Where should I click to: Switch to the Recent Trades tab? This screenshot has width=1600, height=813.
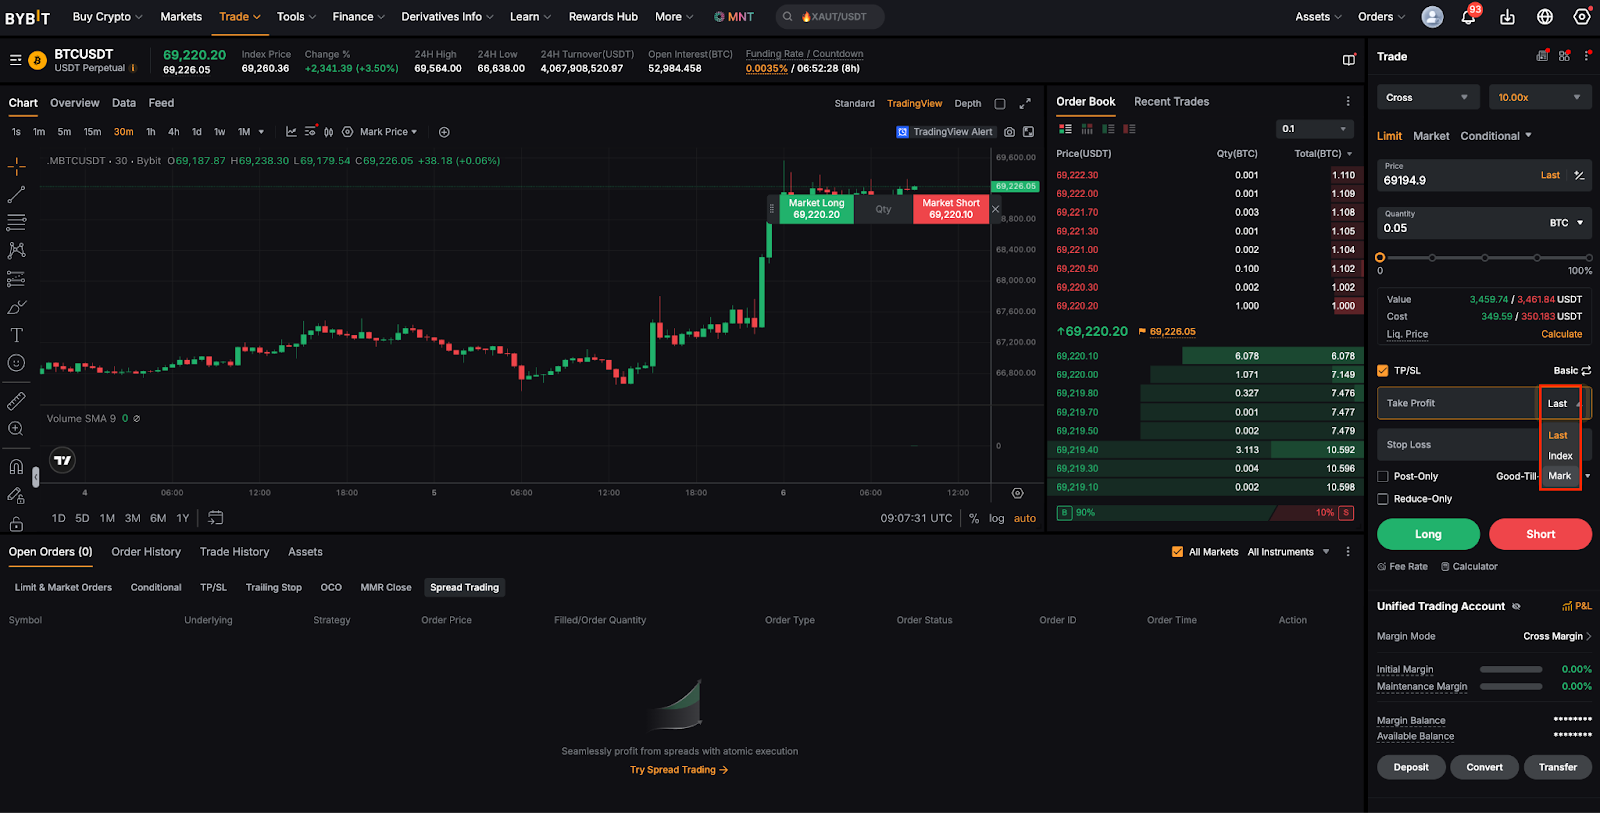point(1171,102)
